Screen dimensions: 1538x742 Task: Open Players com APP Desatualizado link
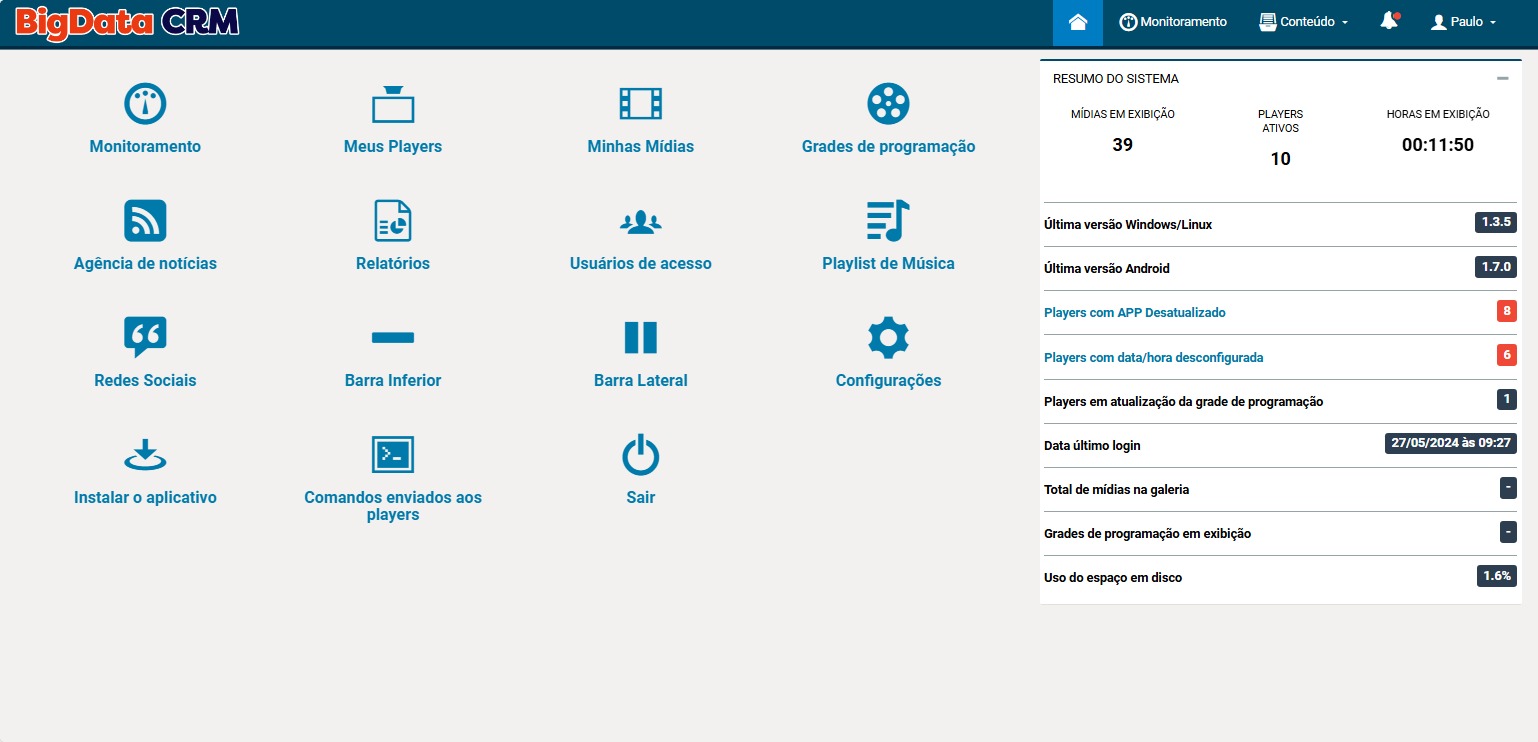click(1134, 313)
